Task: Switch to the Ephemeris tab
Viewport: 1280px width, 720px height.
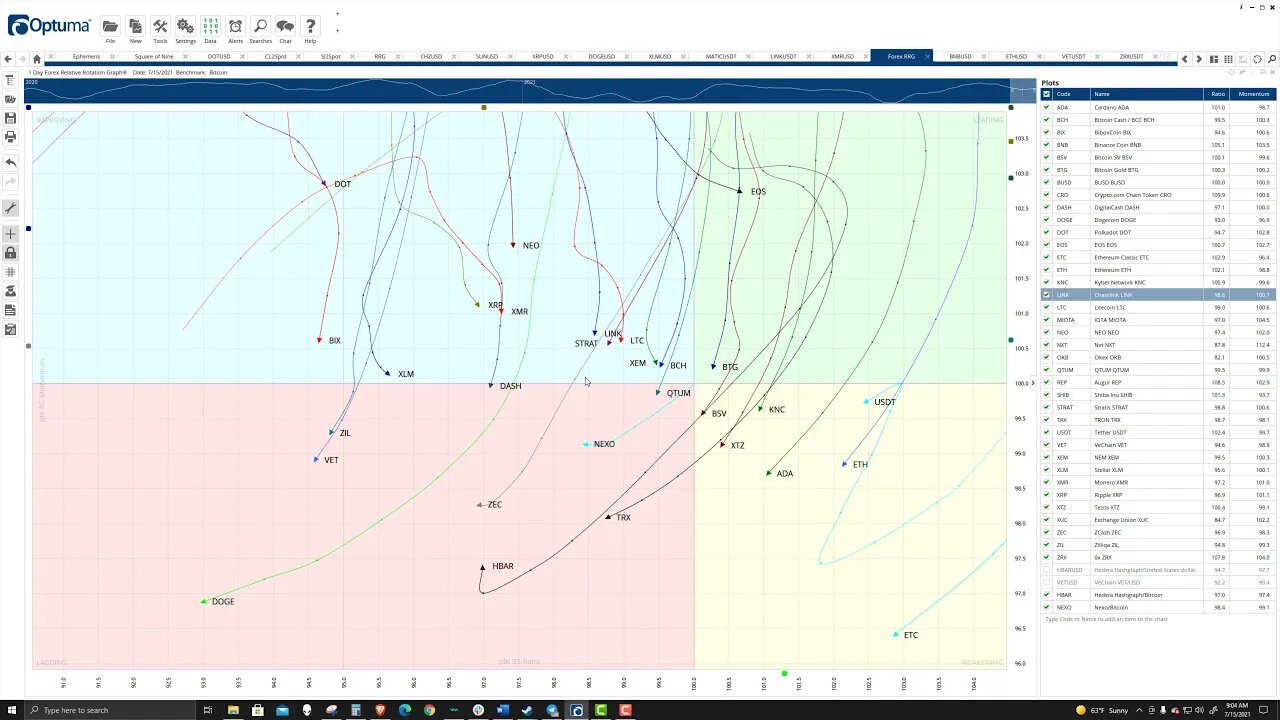Action: (86, 57)
